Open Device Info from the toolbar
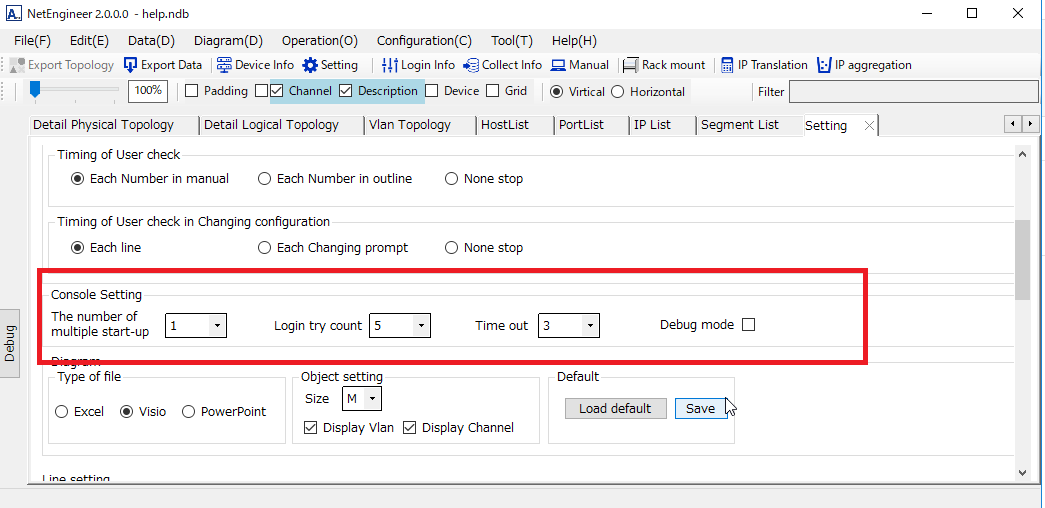 225,65
